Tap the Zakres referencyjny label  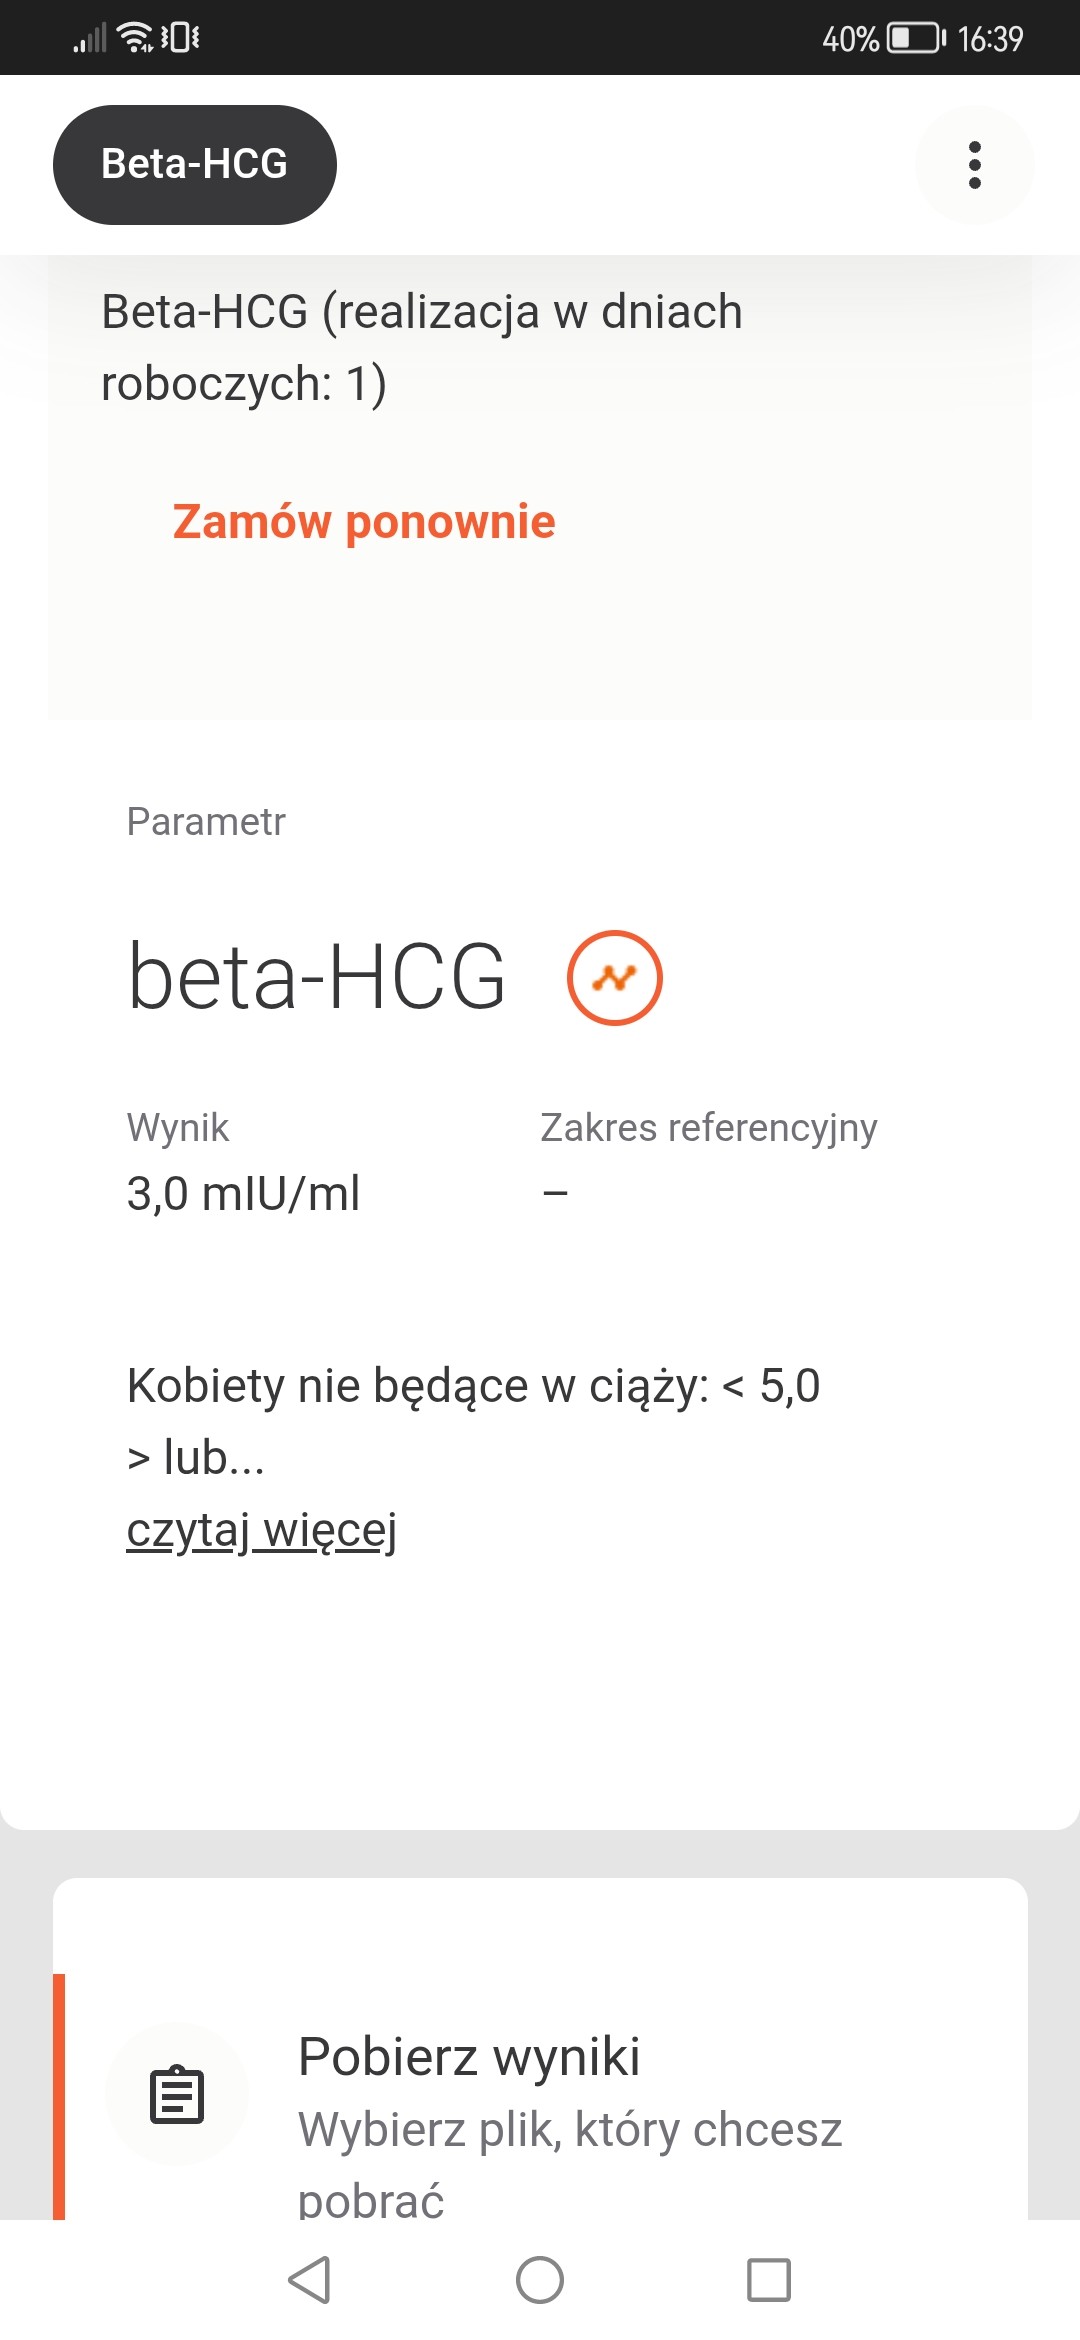coord(708,1127)
